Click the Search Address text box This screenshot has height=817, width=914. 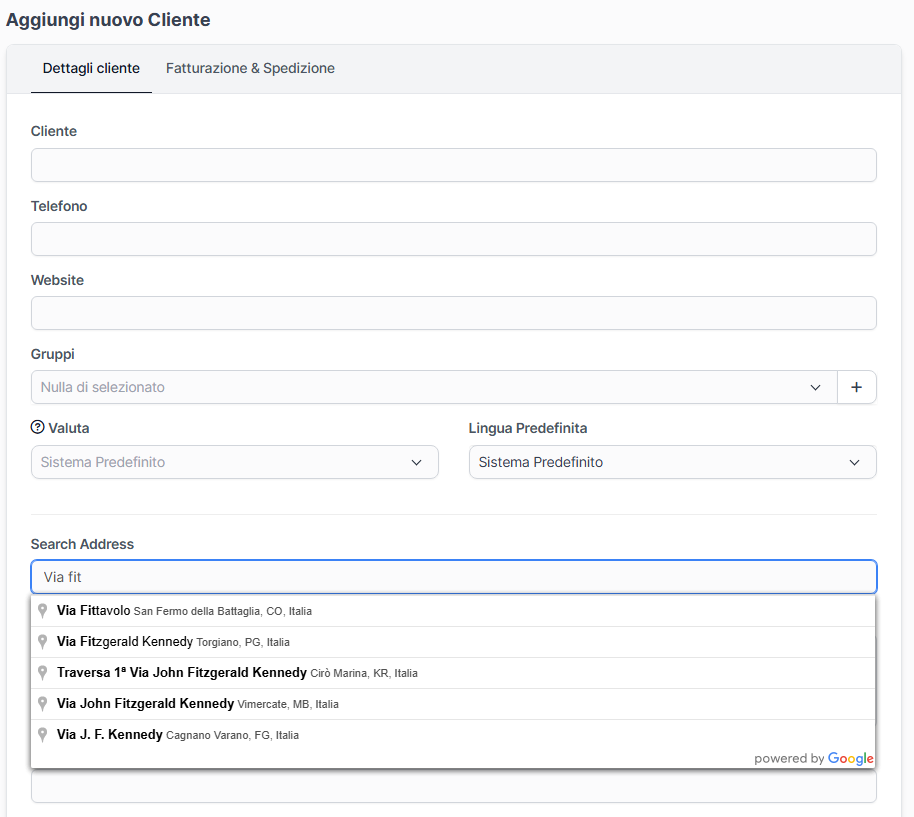(x=453, y=577)
